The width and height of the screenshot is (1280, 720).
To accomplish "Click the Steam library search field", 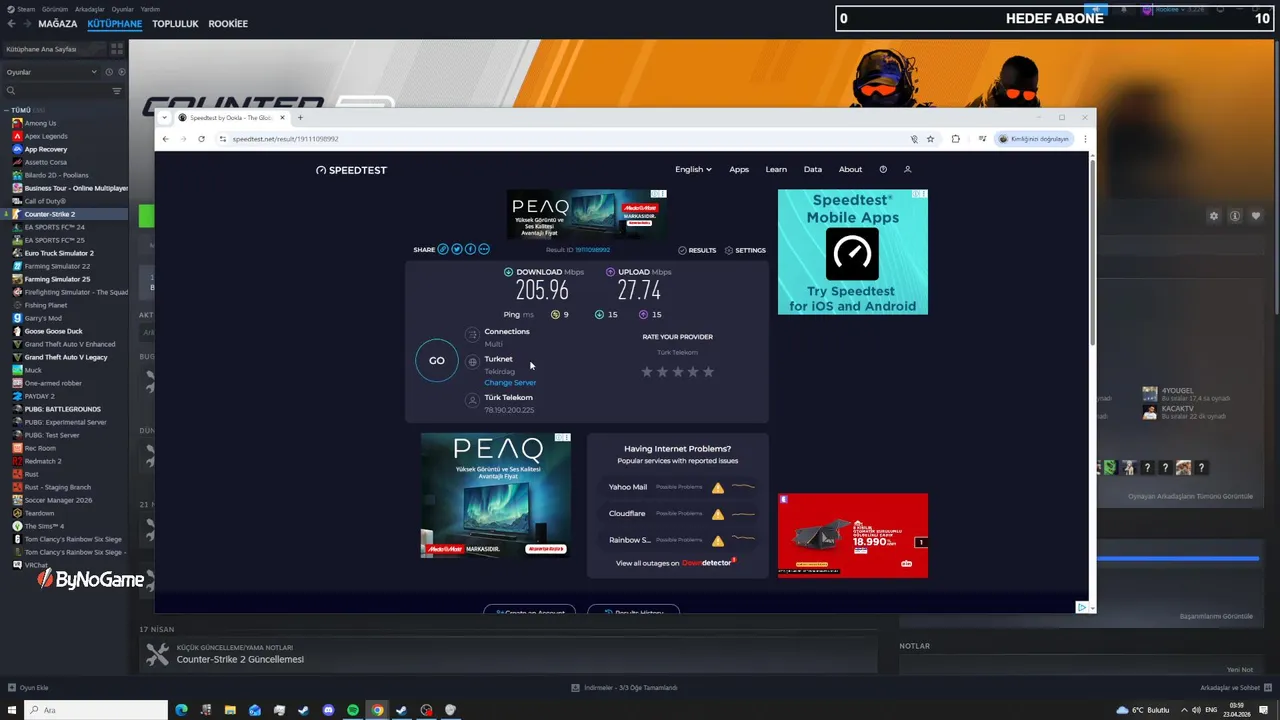I will pyautogui.click(x=56, y=91).
